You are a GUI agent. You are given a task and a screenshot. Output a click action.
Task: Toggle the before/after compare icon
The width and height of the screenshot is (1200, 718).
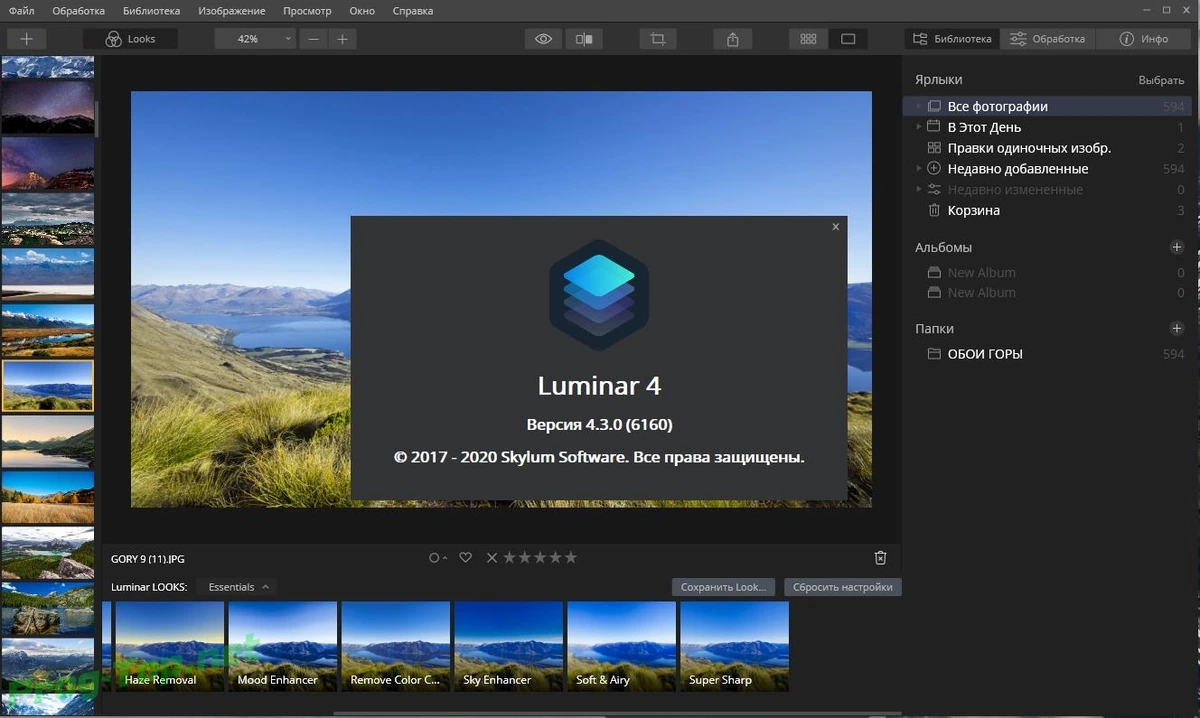[583, 39]
